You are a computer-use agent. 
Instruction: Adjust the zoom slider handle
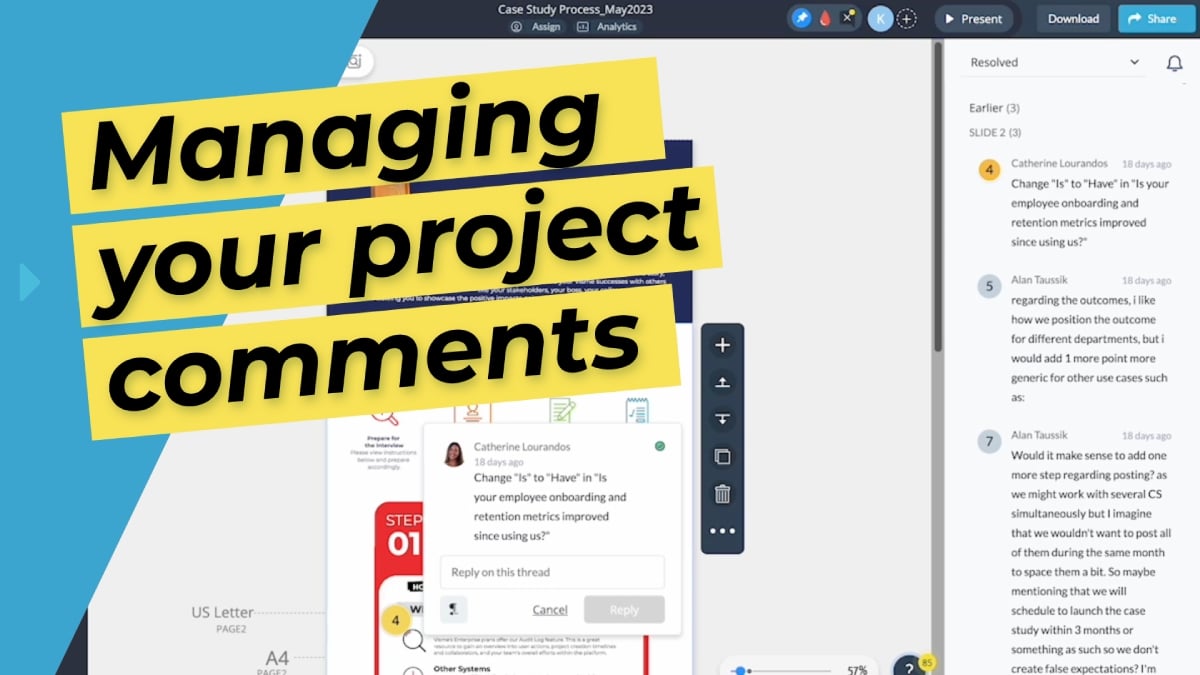(739, 670)
